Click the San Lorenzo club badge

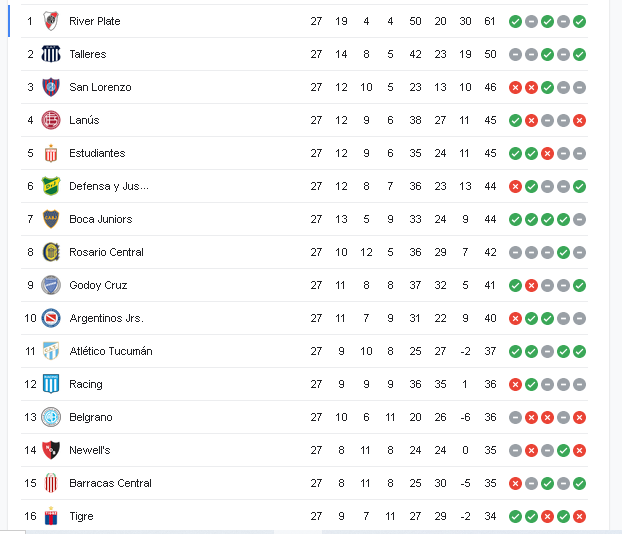click(x=51, y=87)
